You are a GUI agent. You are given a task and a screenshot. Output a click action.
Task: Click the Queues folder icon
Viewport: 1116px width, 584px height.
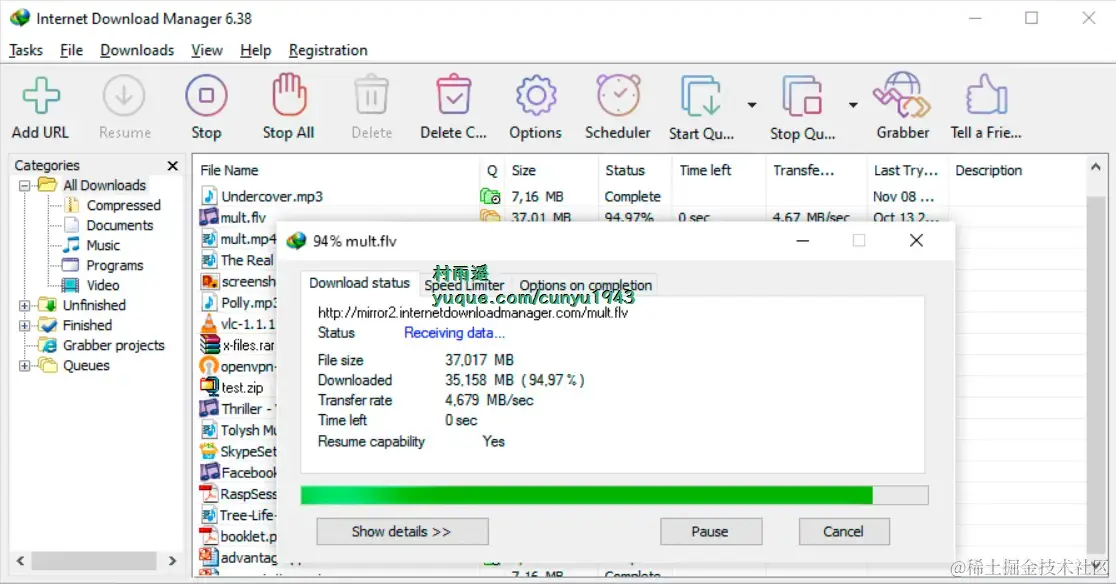pyautogui.click(x=48, y=365)
